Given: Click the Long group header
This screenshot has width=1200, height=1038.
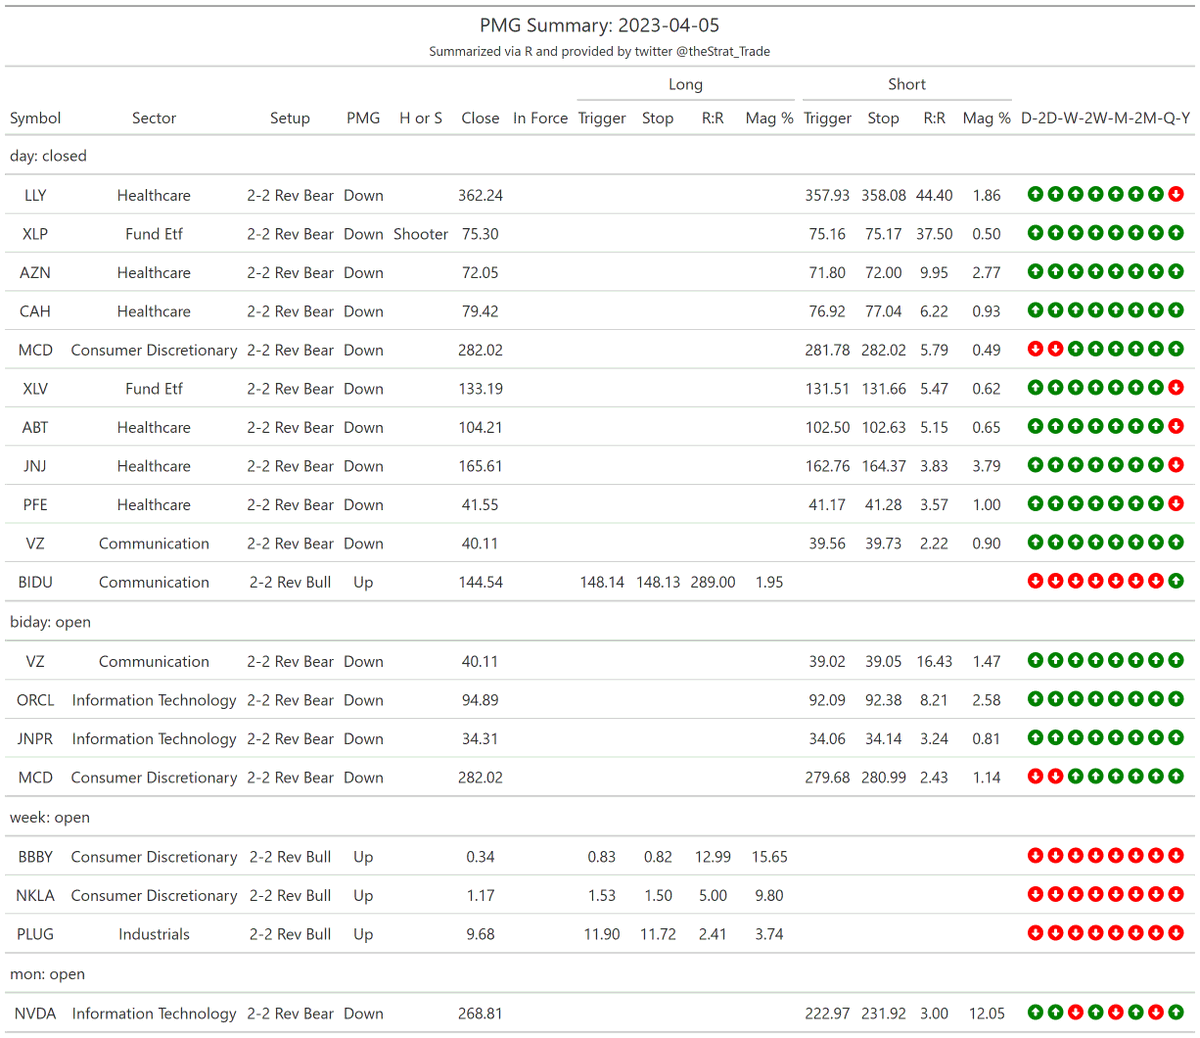Looking at the screenshot, I should click(x=686, y=85).
